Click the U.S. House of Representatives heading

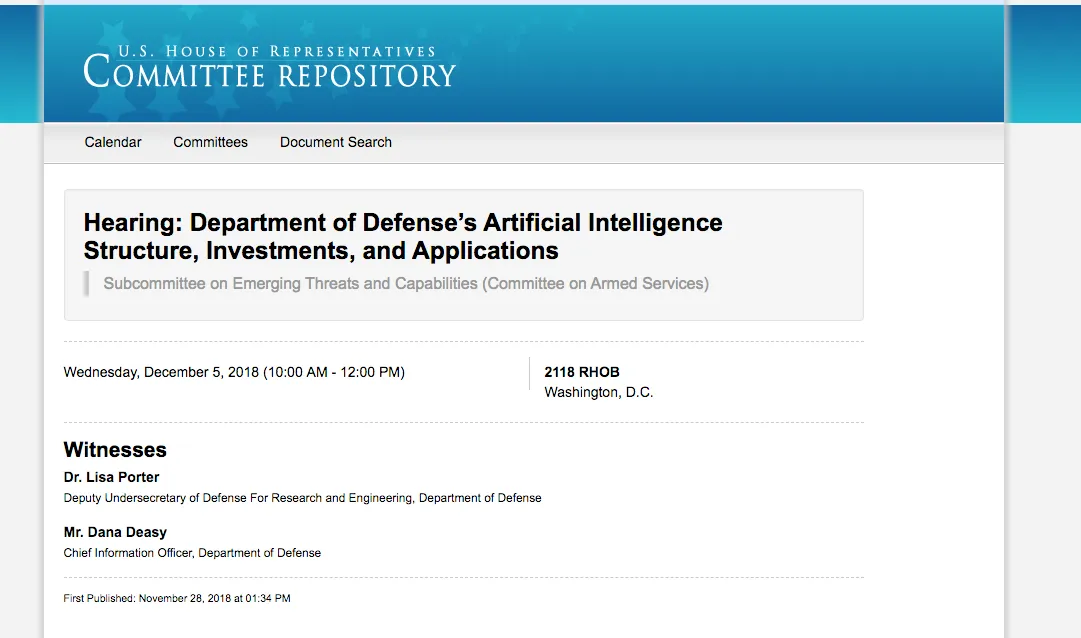pos(277,52)
